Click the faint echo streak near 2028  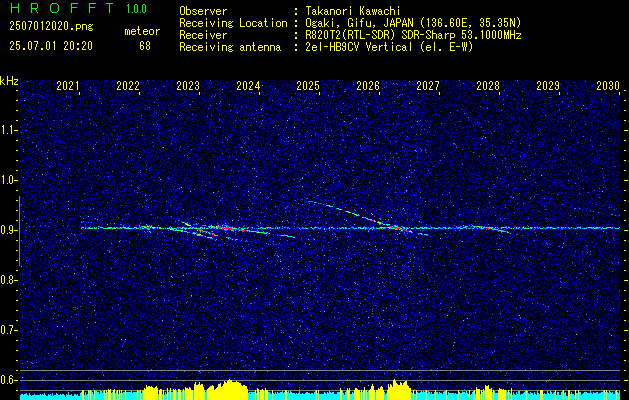(493, 229)
